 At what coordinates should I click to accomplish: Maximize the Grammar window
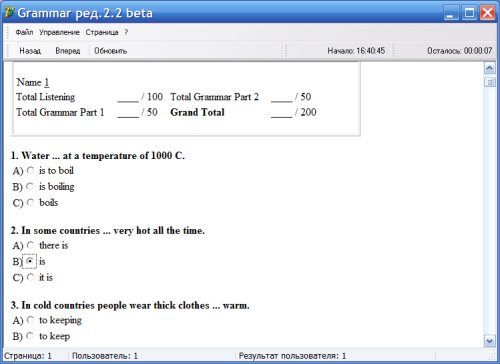470,13
